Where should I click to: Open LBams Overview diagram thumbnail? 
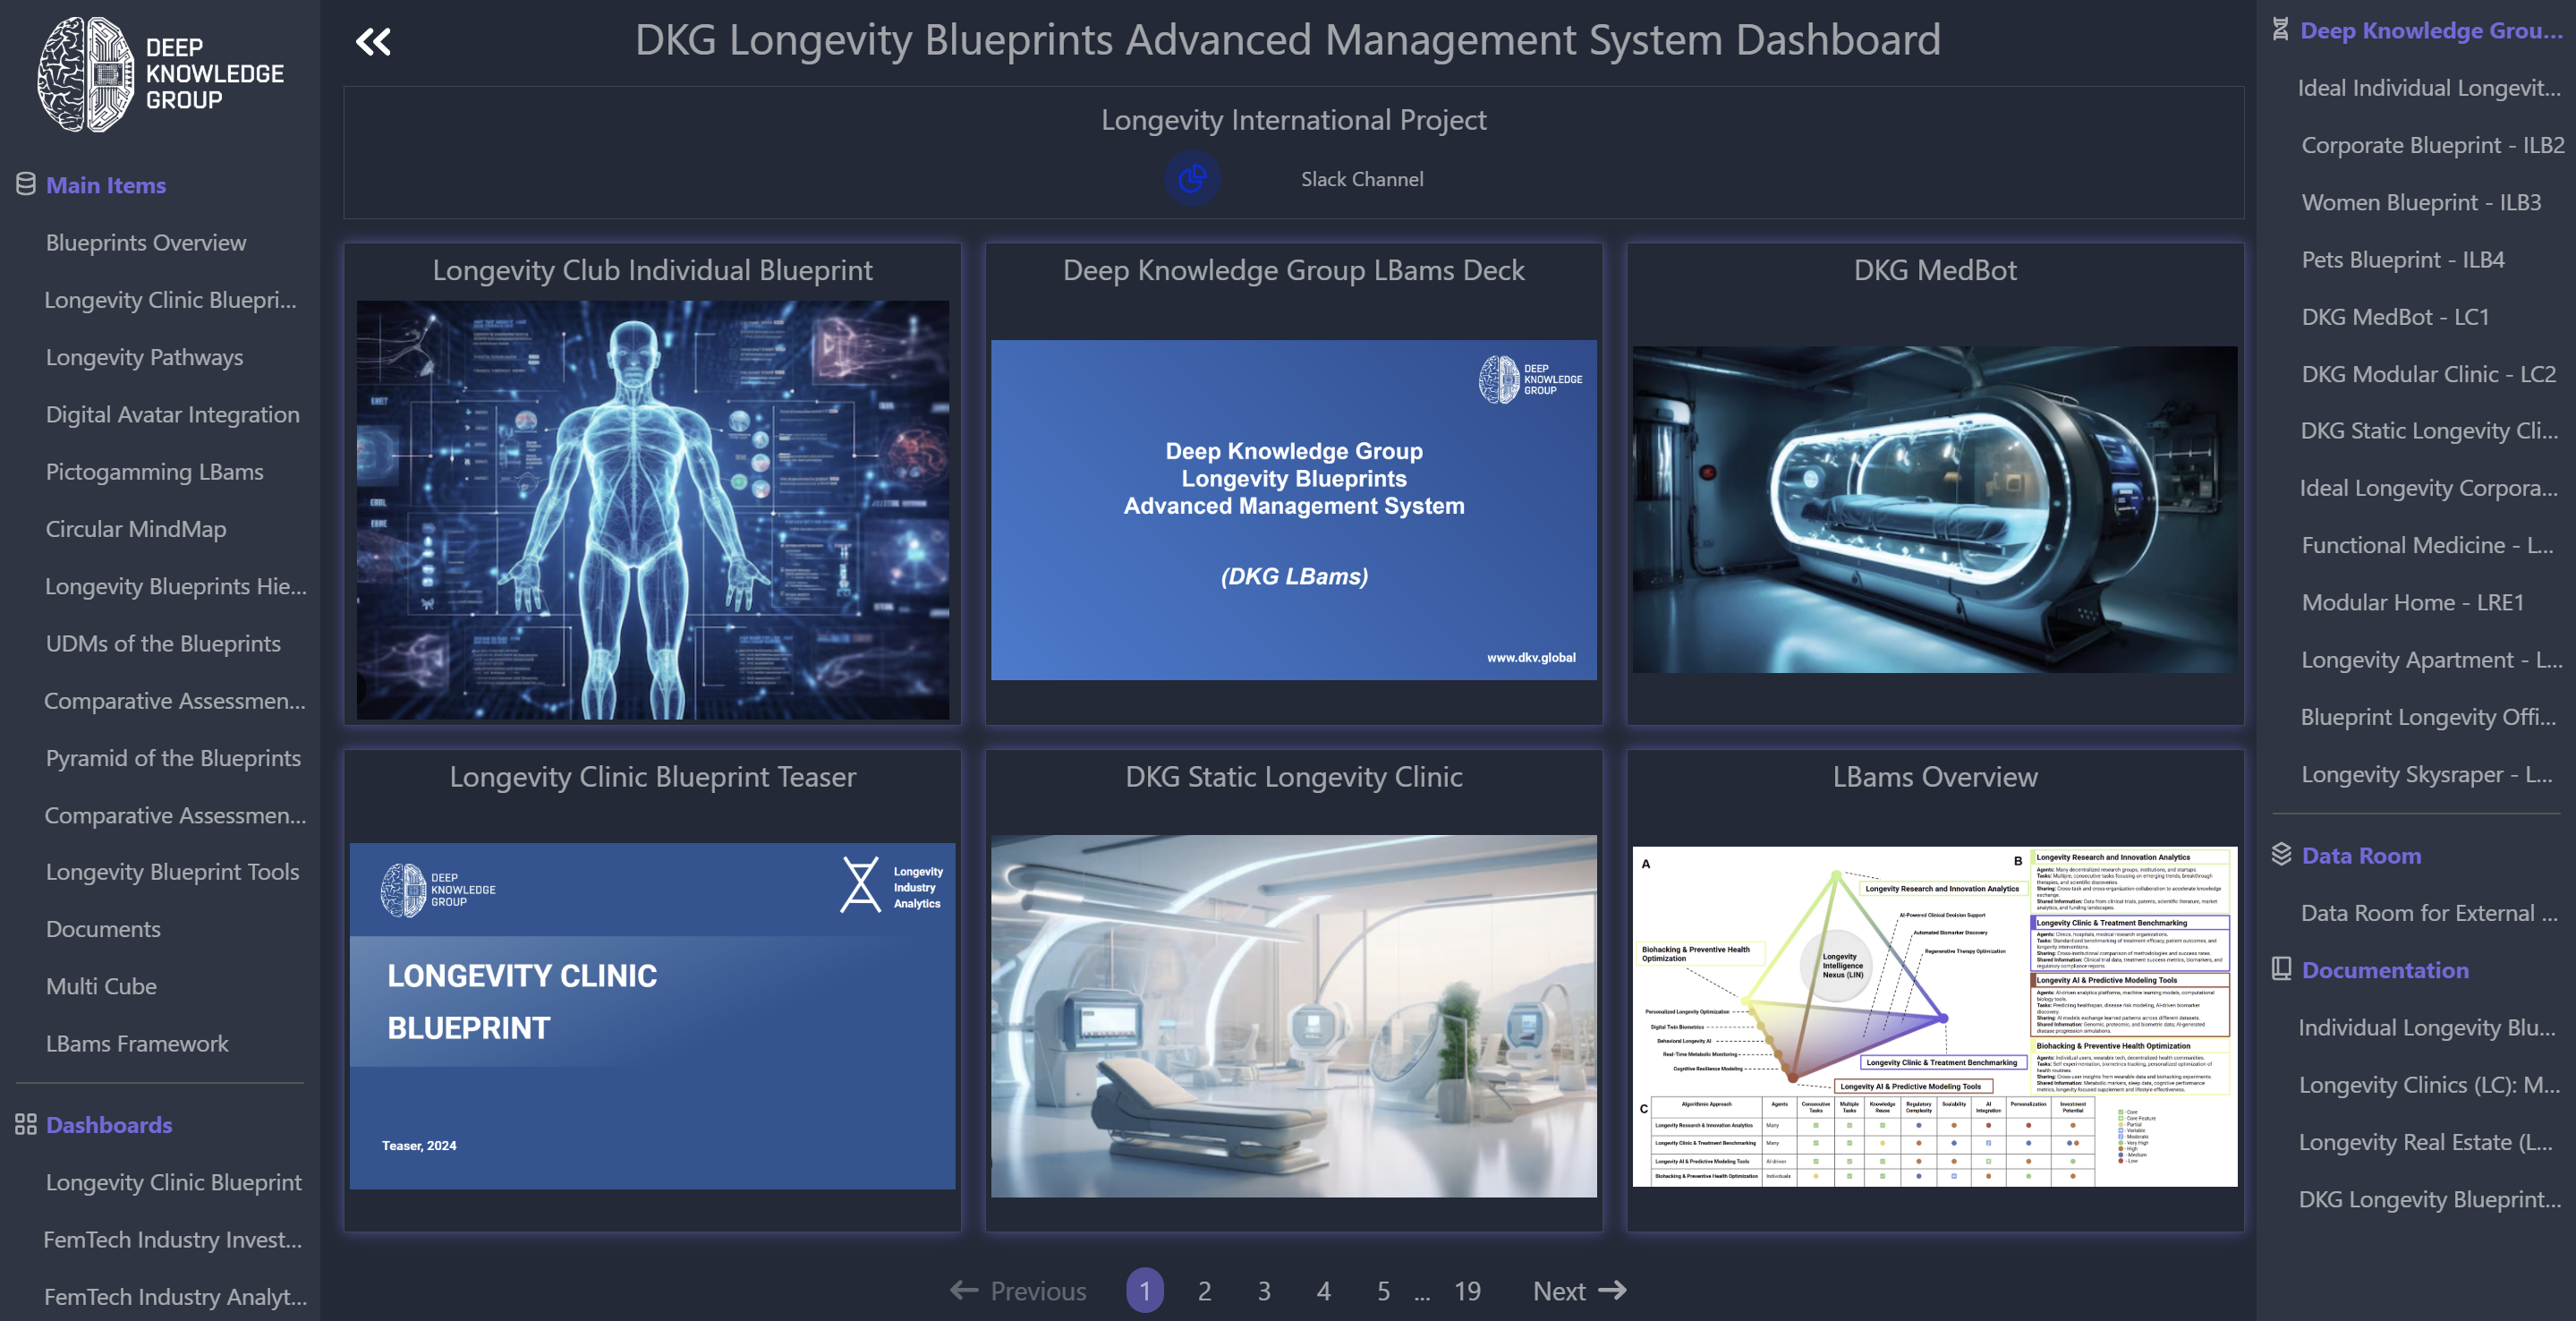(1934, 1016)
